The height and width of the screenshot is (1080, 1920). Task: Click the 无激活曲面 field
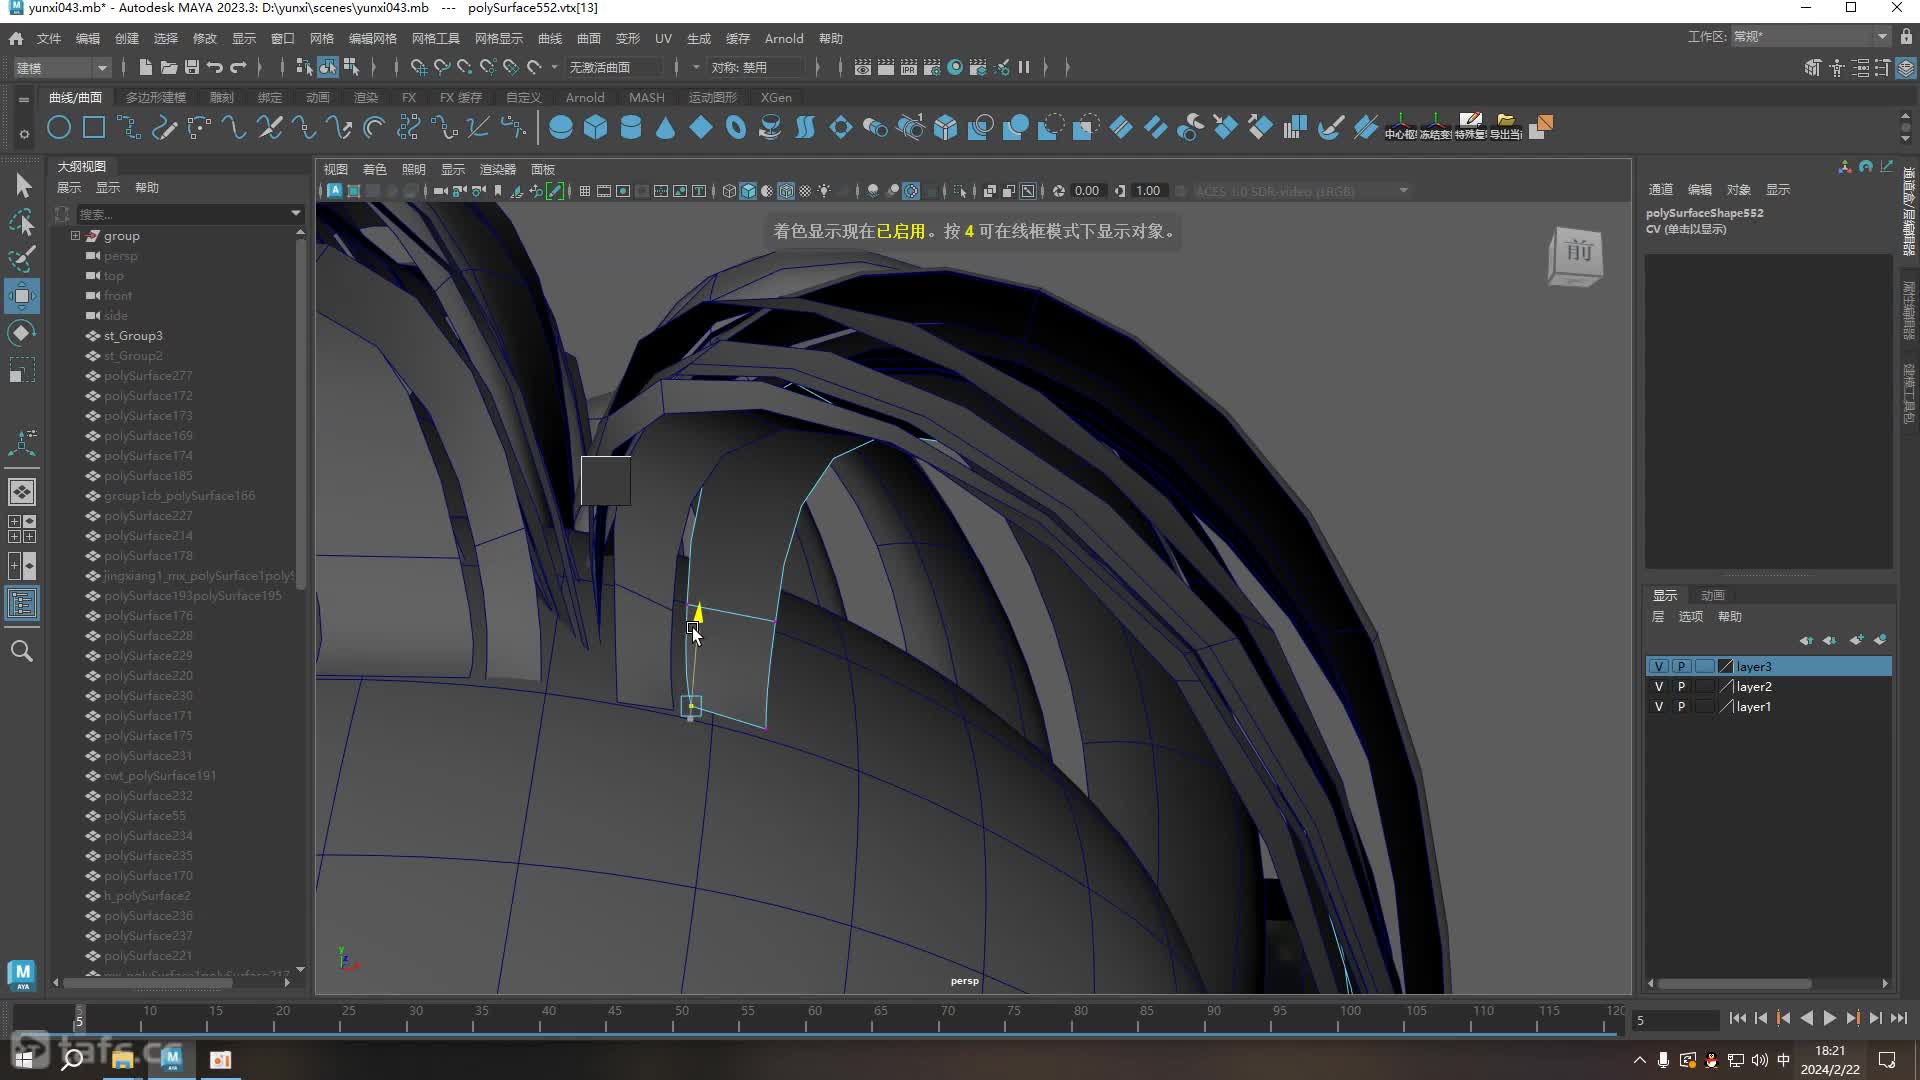614,67
